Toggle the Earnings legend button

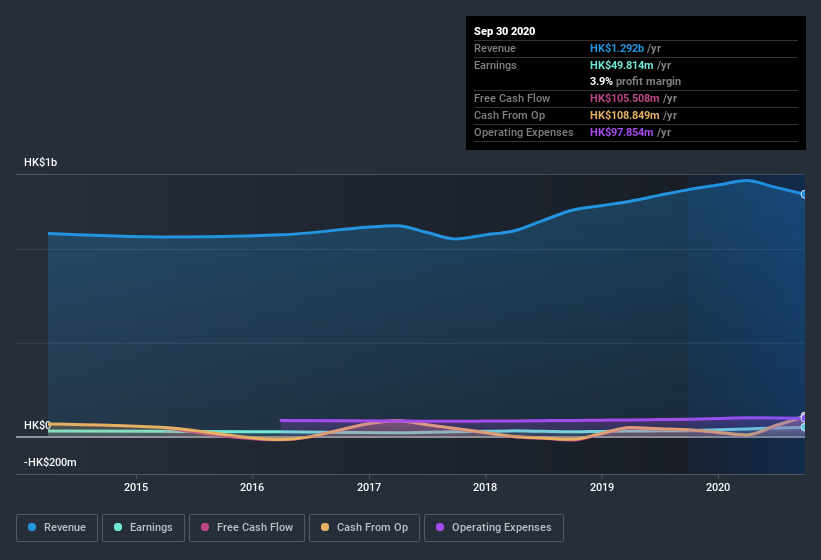tap(143, 528)
